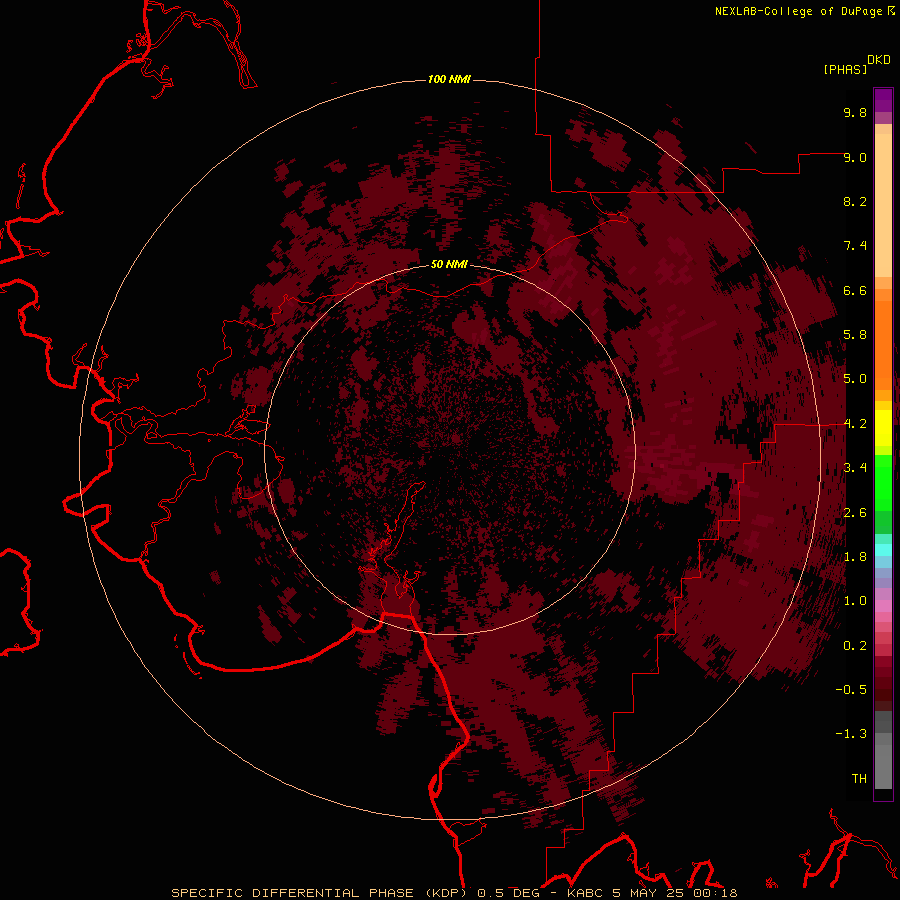Click the 50 NMI range ring label
The width and height of the screenshot is (900, 900).
(449, 265)
